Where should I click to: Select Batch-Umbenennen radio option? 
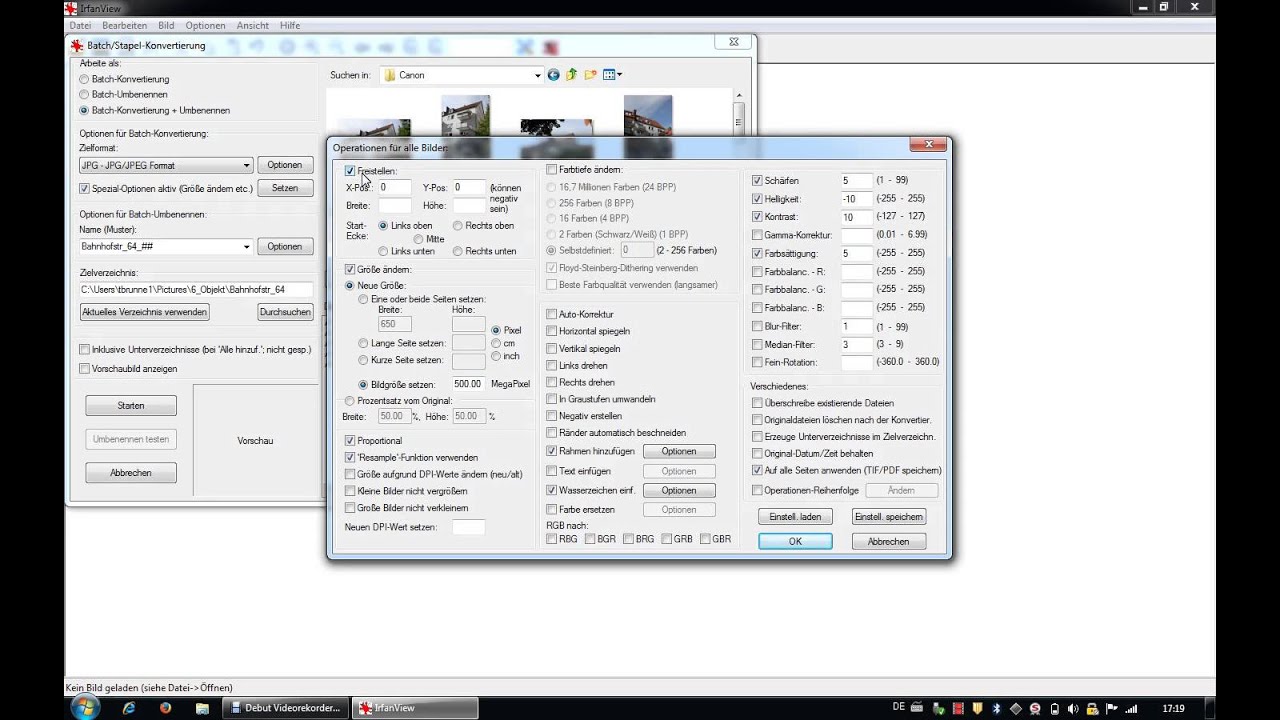(x=84, y=94)
